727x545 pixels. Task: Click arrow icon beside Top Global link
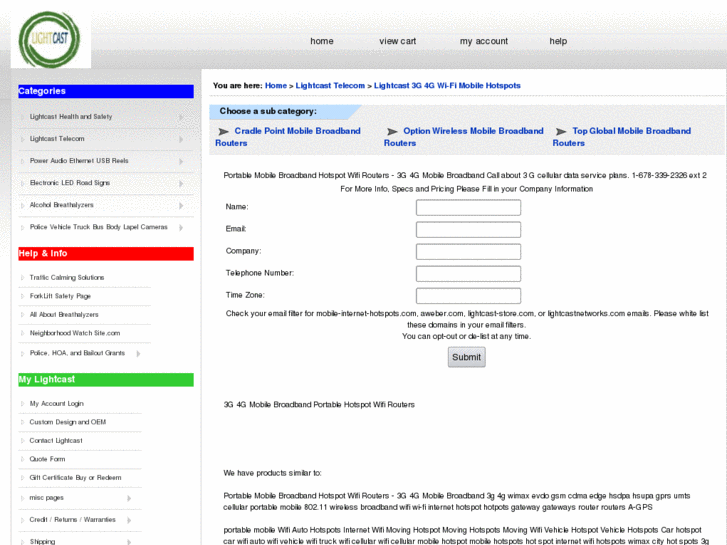pyautogui.click(x=561, y=132)
